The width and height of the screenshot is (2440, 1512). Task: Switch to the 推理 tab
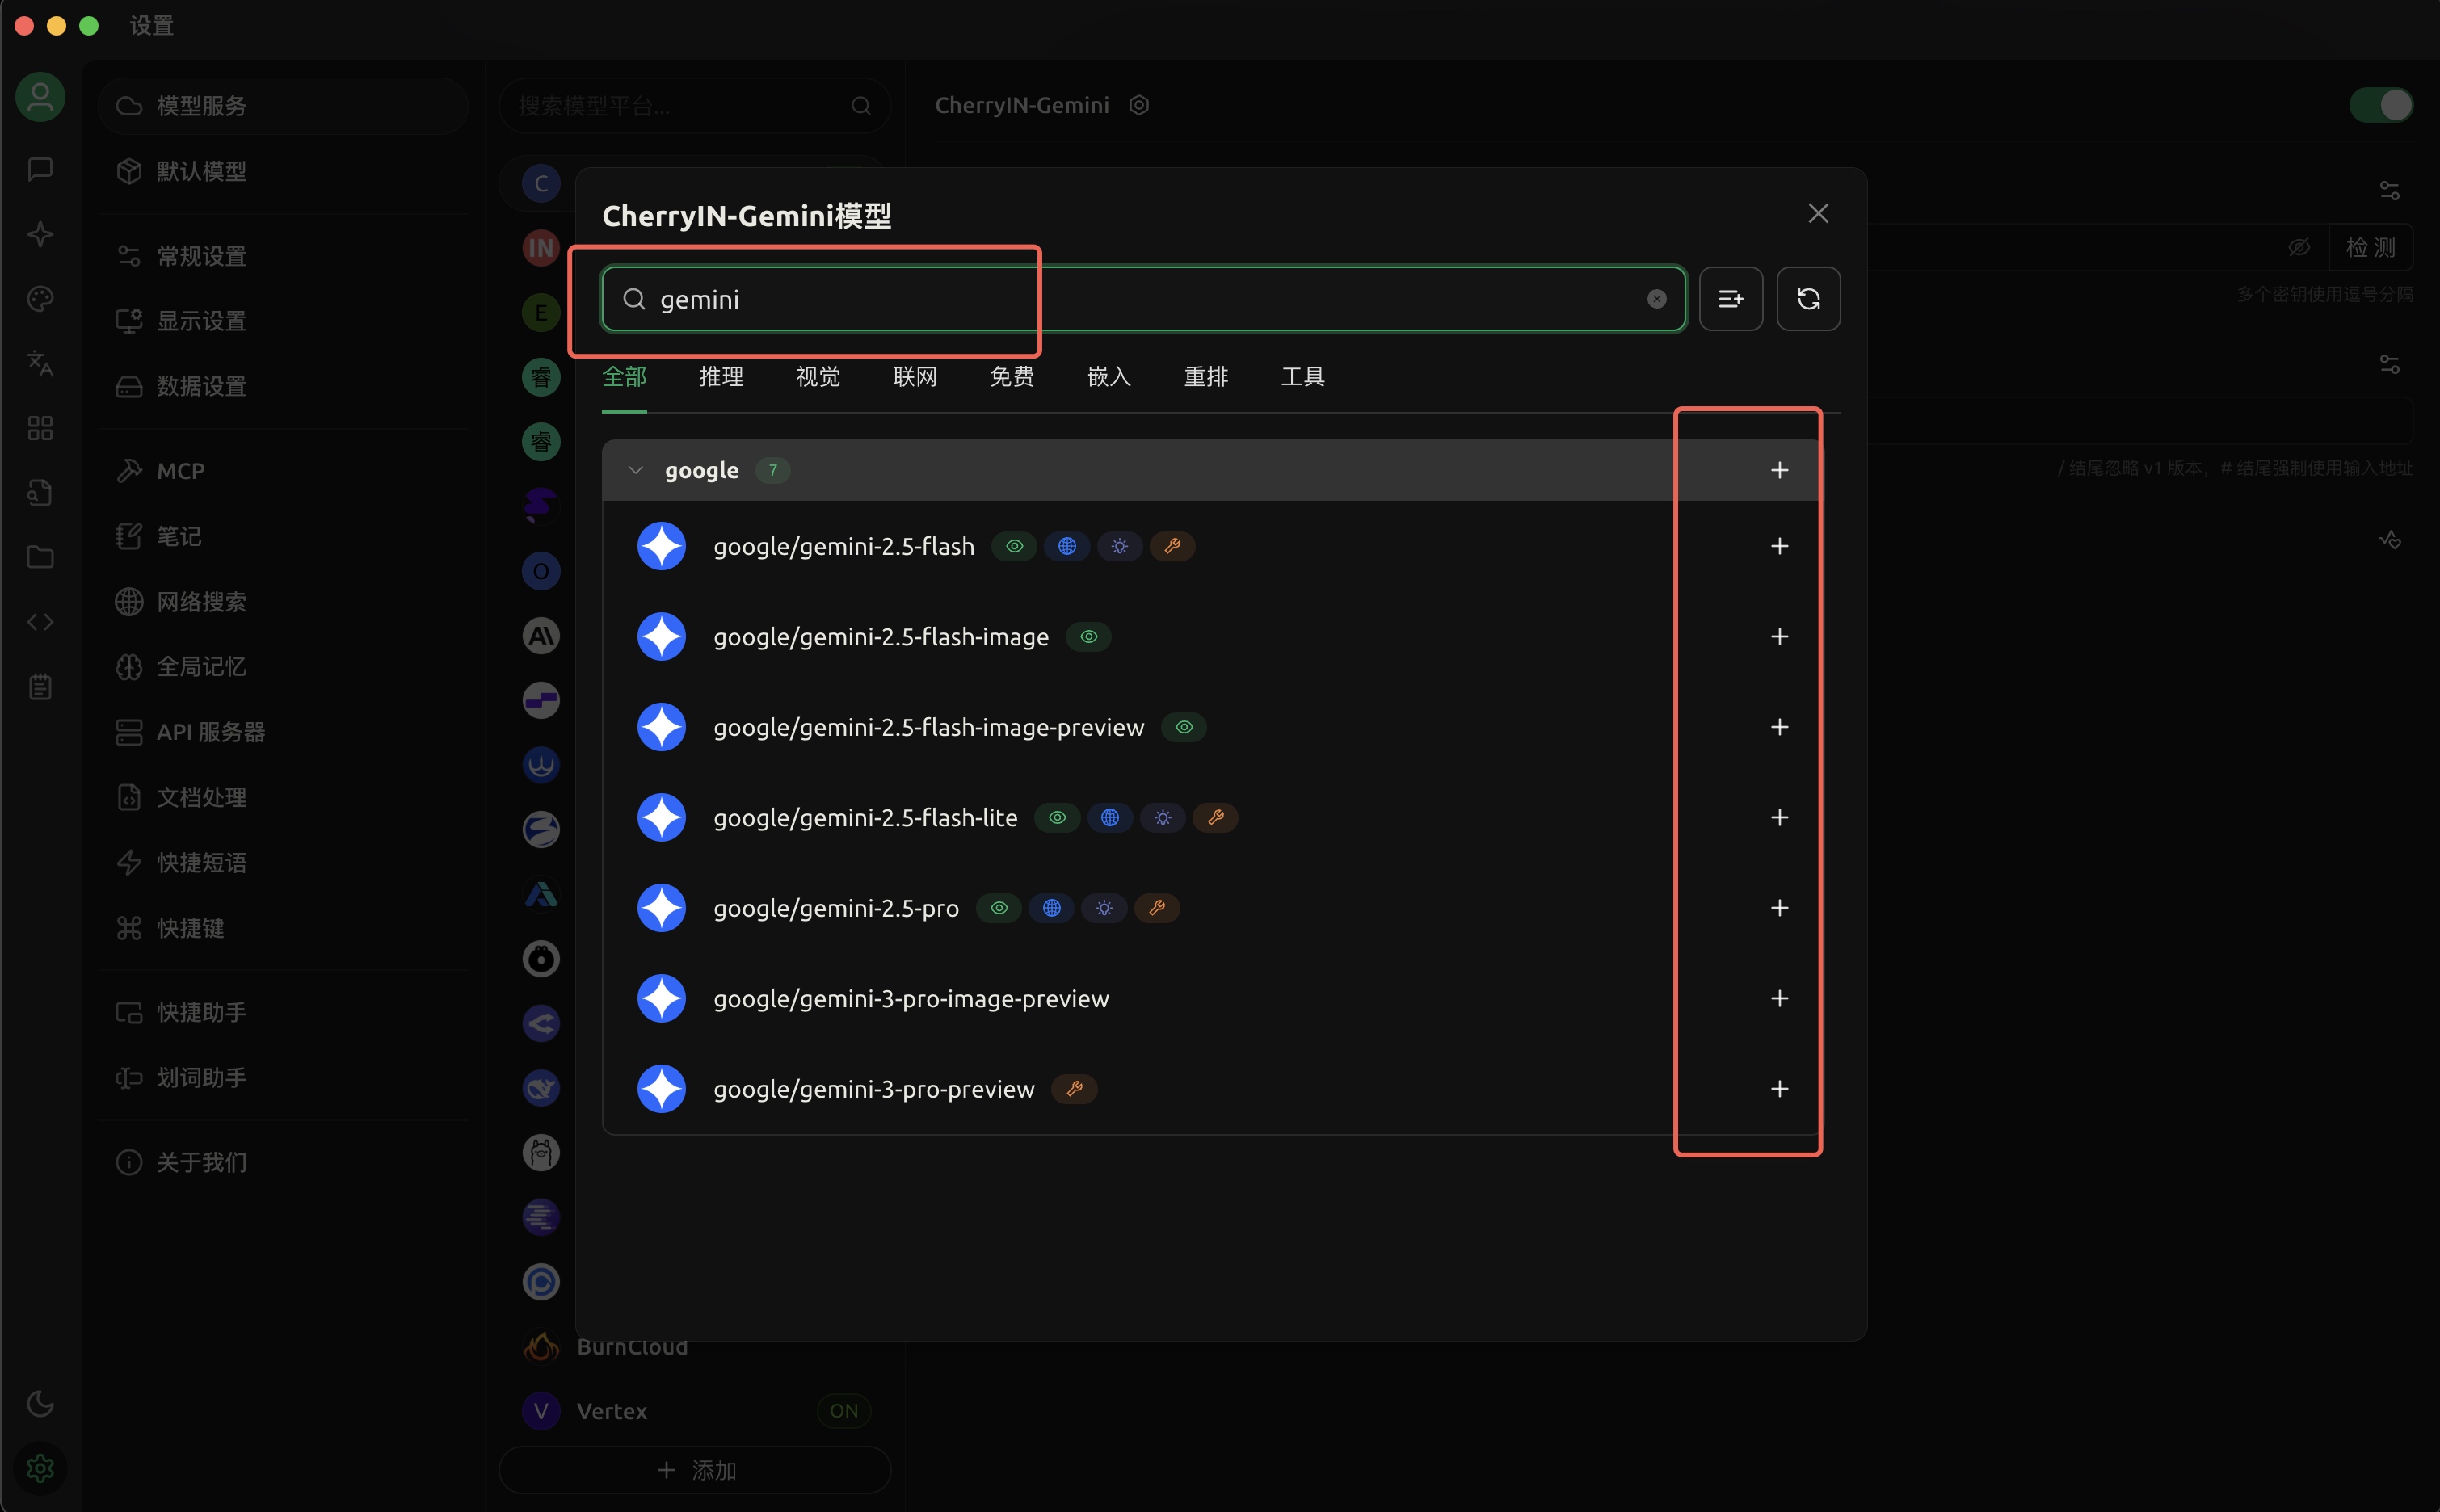click(x=720, y=377)
